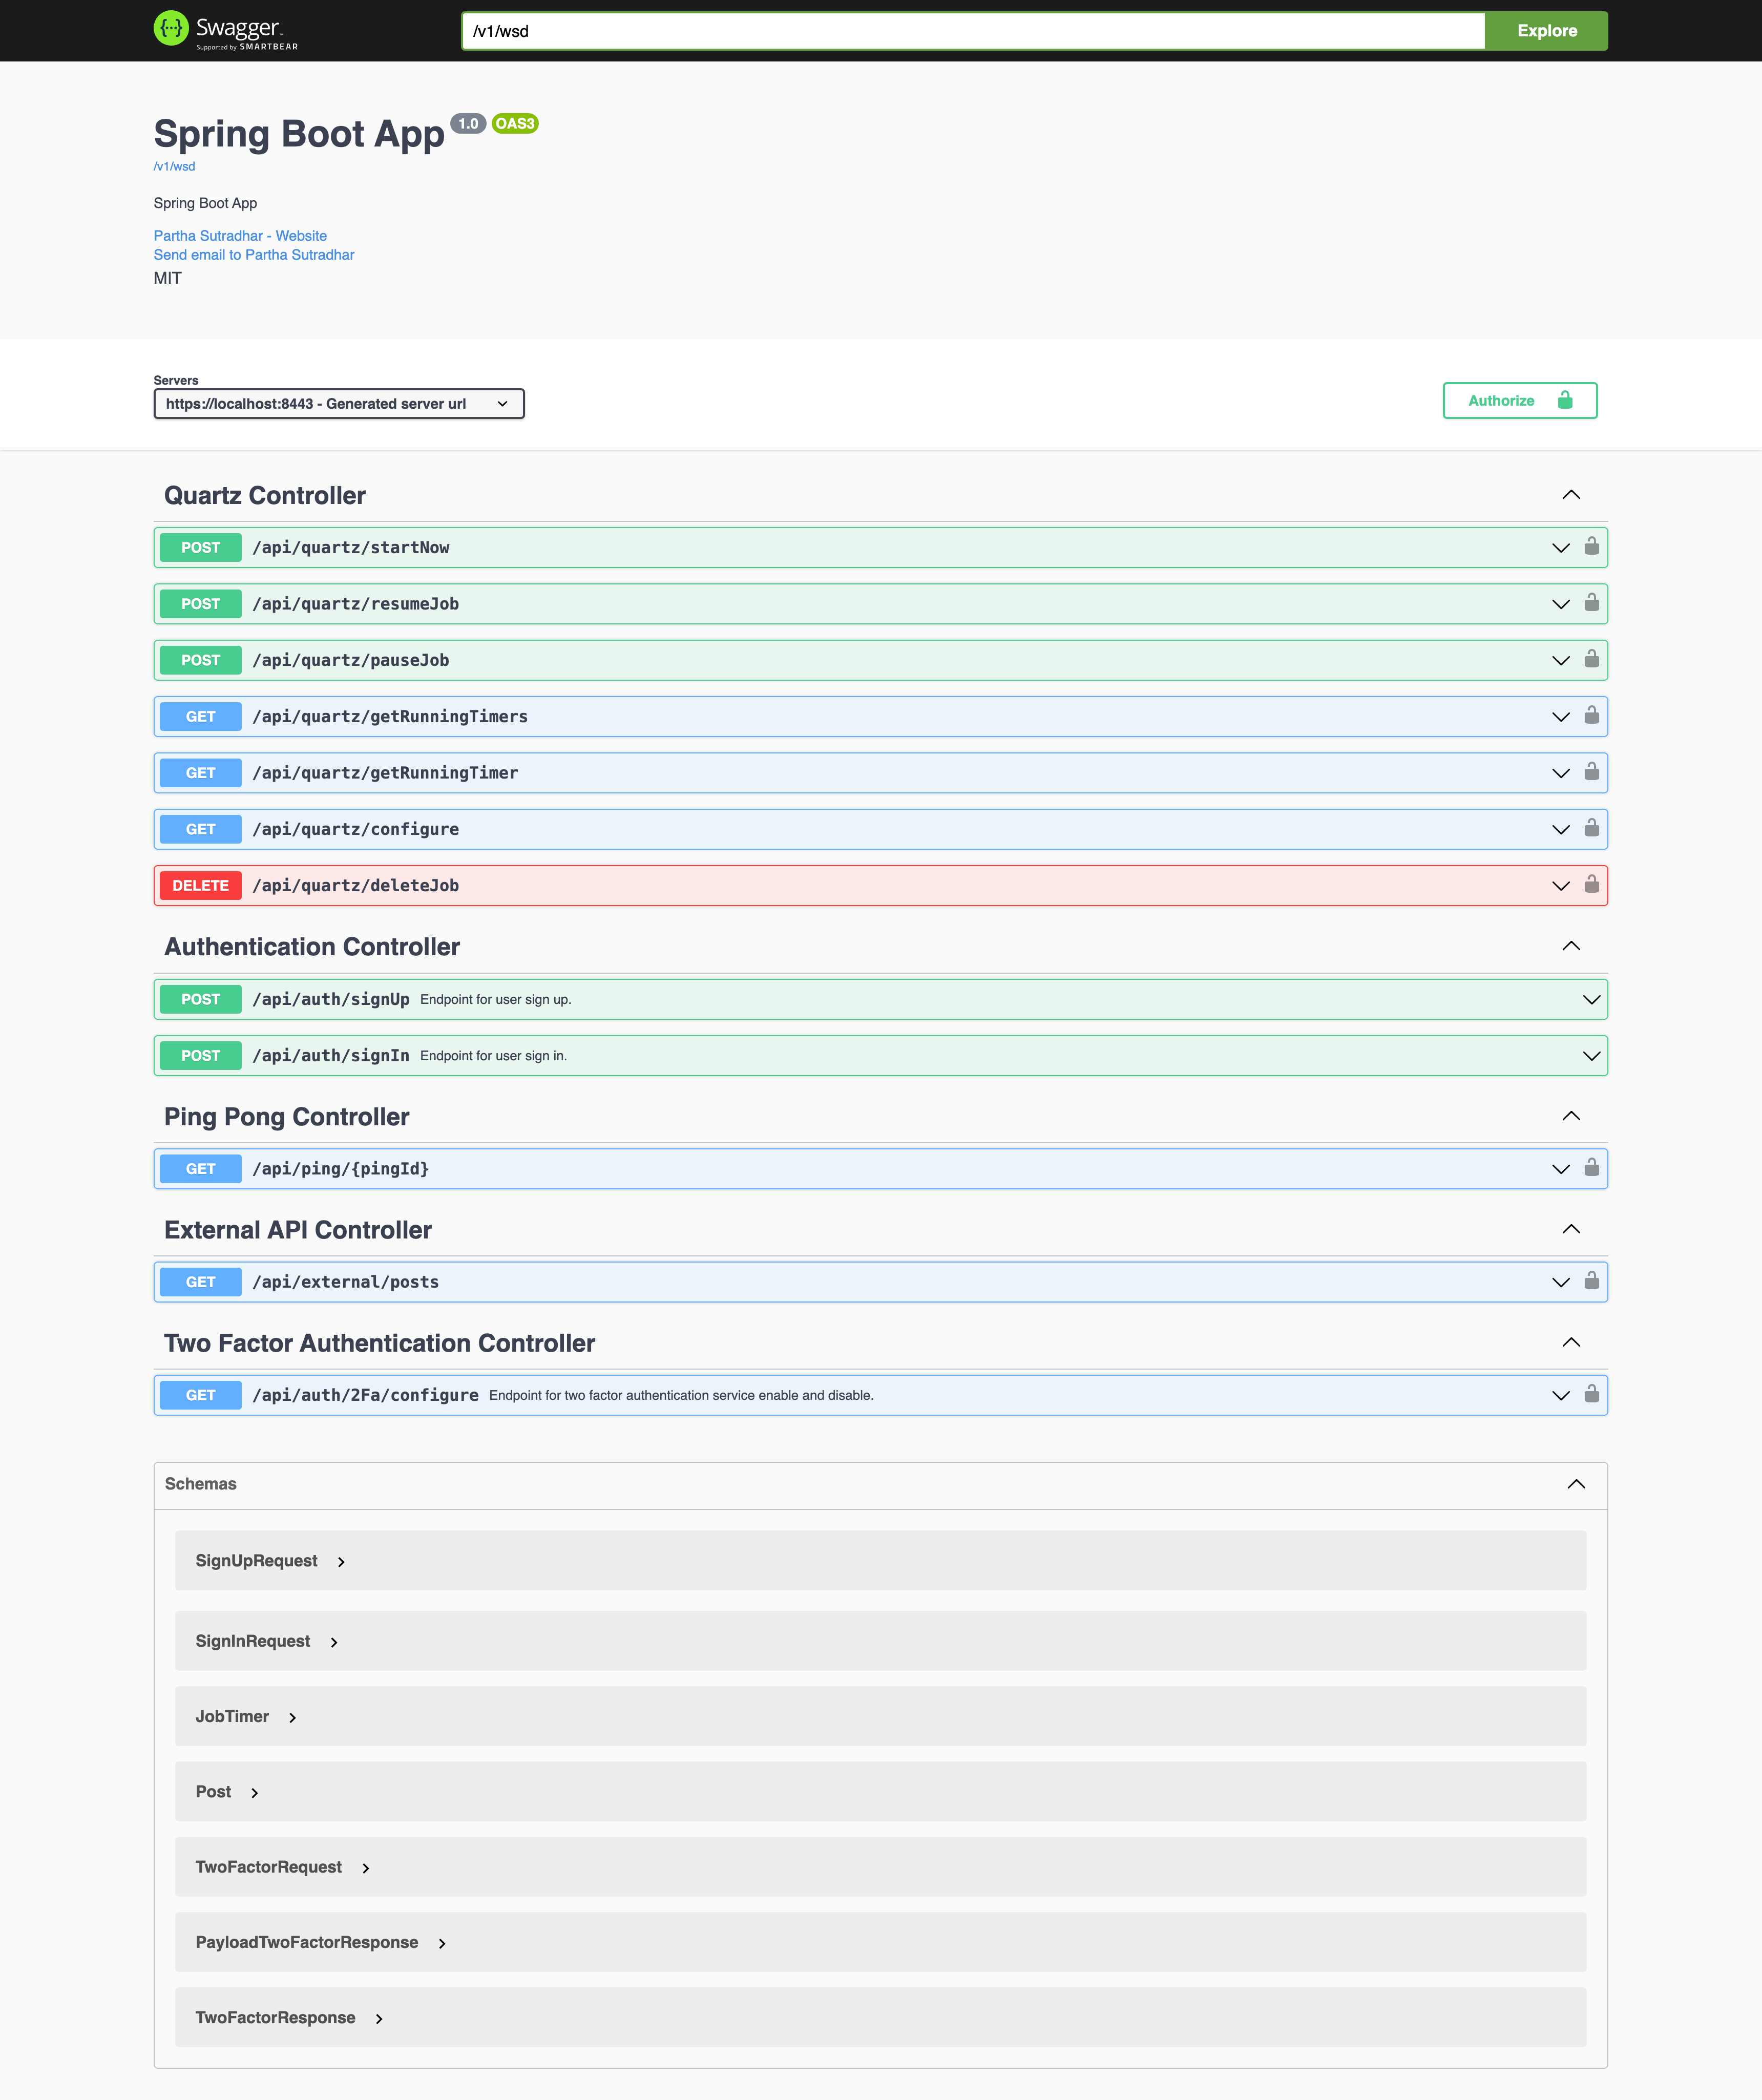This screenshot has height=2100, width=1762.
Task: Open POST /api/quartz/resumeJob operation
Action: (355, 604)
